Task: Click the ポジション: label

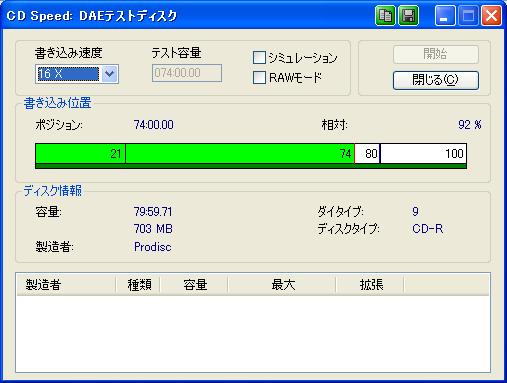Action: click(x=59, y=125)
